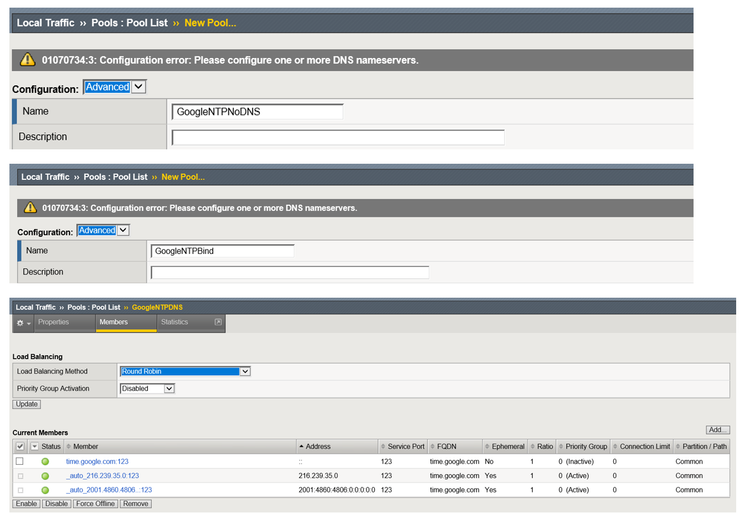The image size is (750, 519).
Task: Click the Add... button for members
Action: pyautogui.click(x=717, y=429)
